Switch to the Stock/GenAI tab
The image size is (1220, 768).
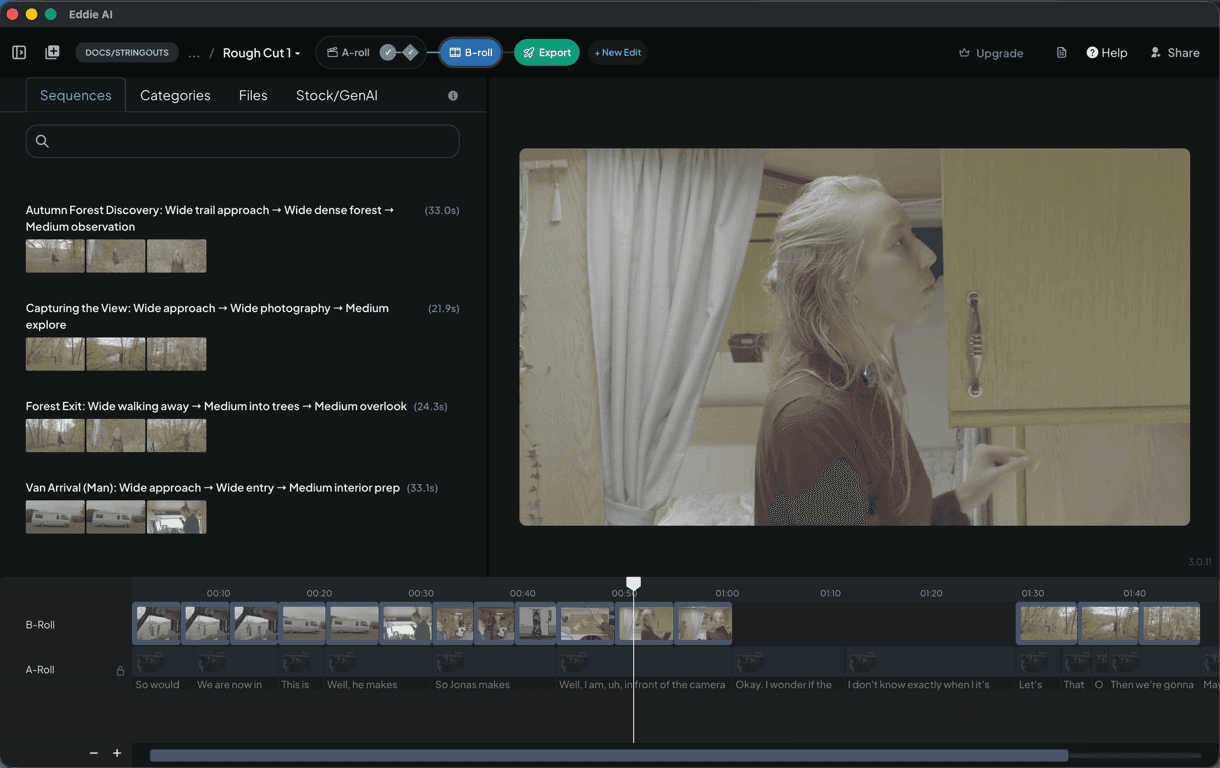point(336,96)
